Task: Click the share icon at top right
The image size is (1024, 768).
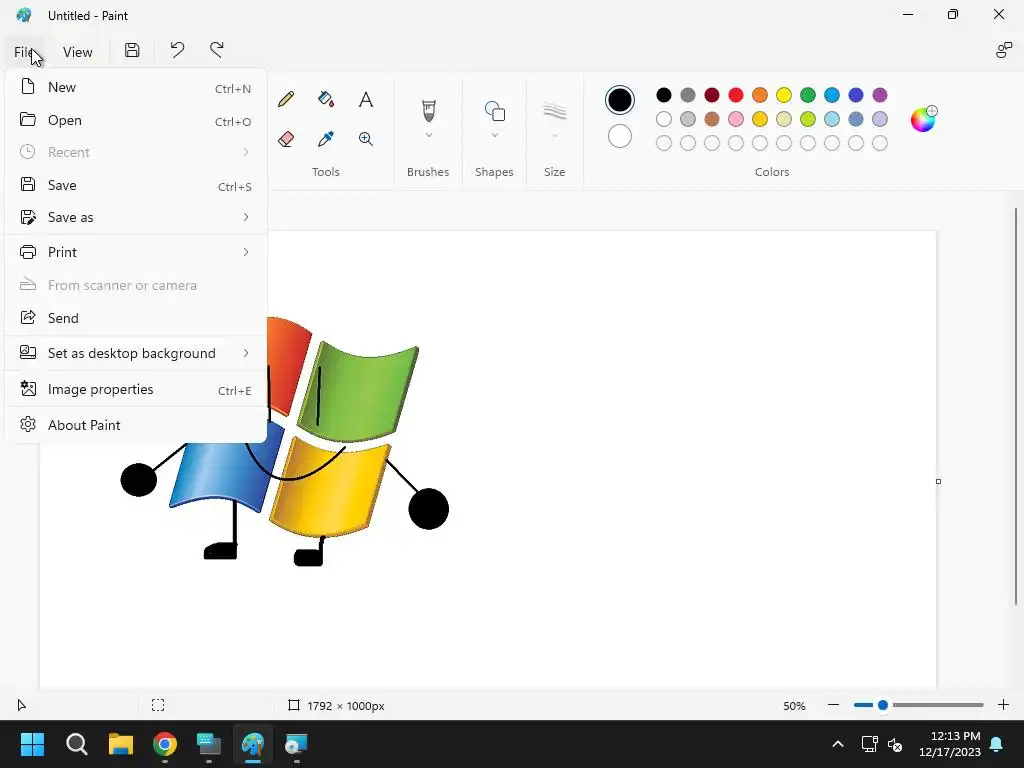Action: click(x=1003, y=50)
